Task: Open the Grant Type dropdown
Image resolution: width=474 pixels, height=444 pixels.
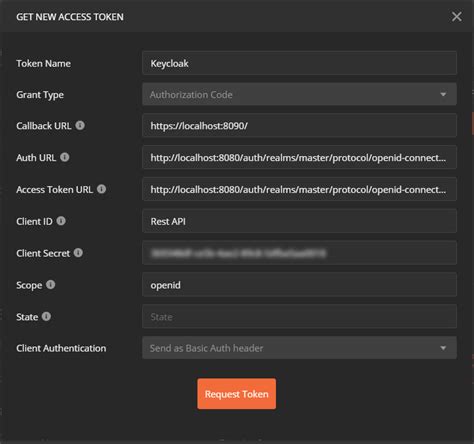Action: pyautogui.click(x=299, y=94)
